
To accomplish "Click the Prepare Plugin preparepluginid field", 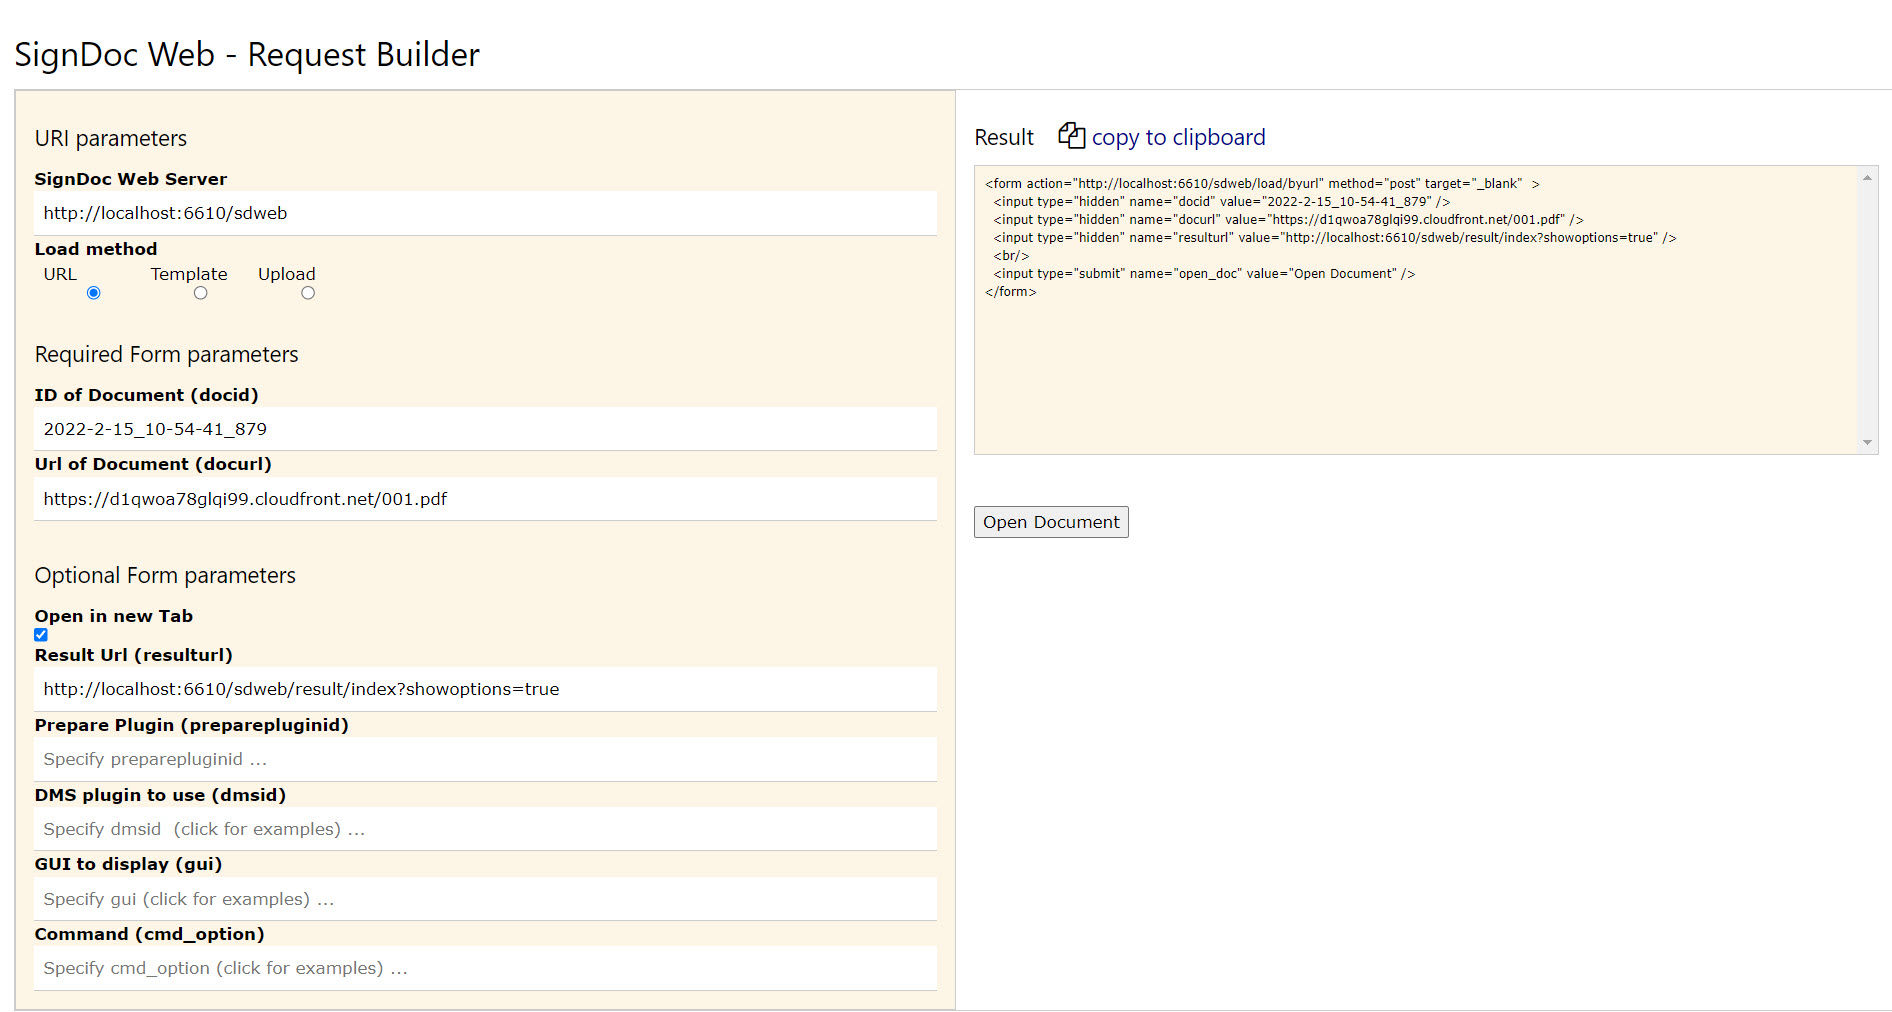I will [x=485, y=759].
